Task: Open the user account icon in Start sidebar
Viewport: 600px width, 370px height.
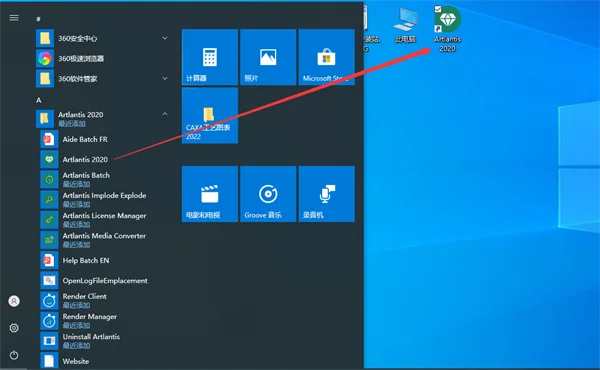Action: (14, 301)
